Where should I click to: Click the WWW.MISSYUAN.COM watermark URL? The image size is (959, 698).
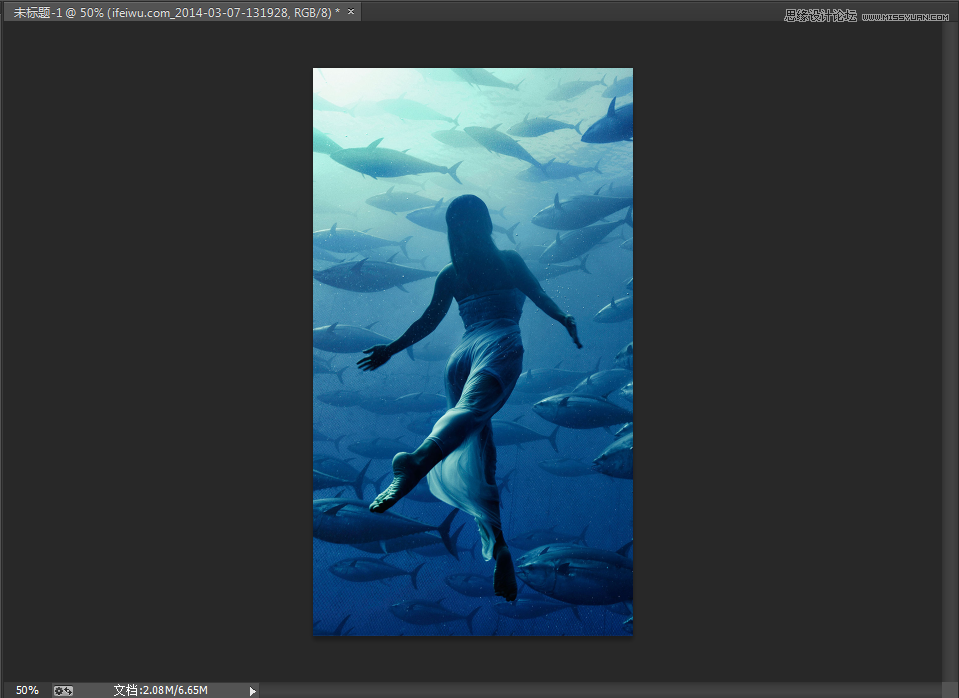[x=904, y=17]
